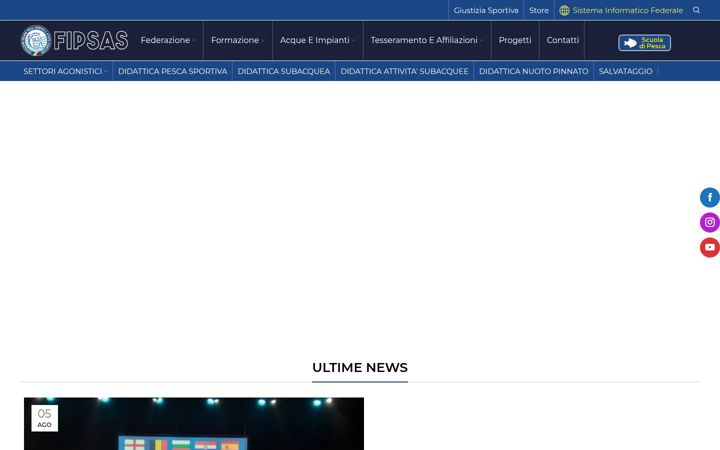The width and height of the screenshot is (720, 450).
Task: Select Didattica Attivita' Subacquee item
Action: [x=405, y=71]
